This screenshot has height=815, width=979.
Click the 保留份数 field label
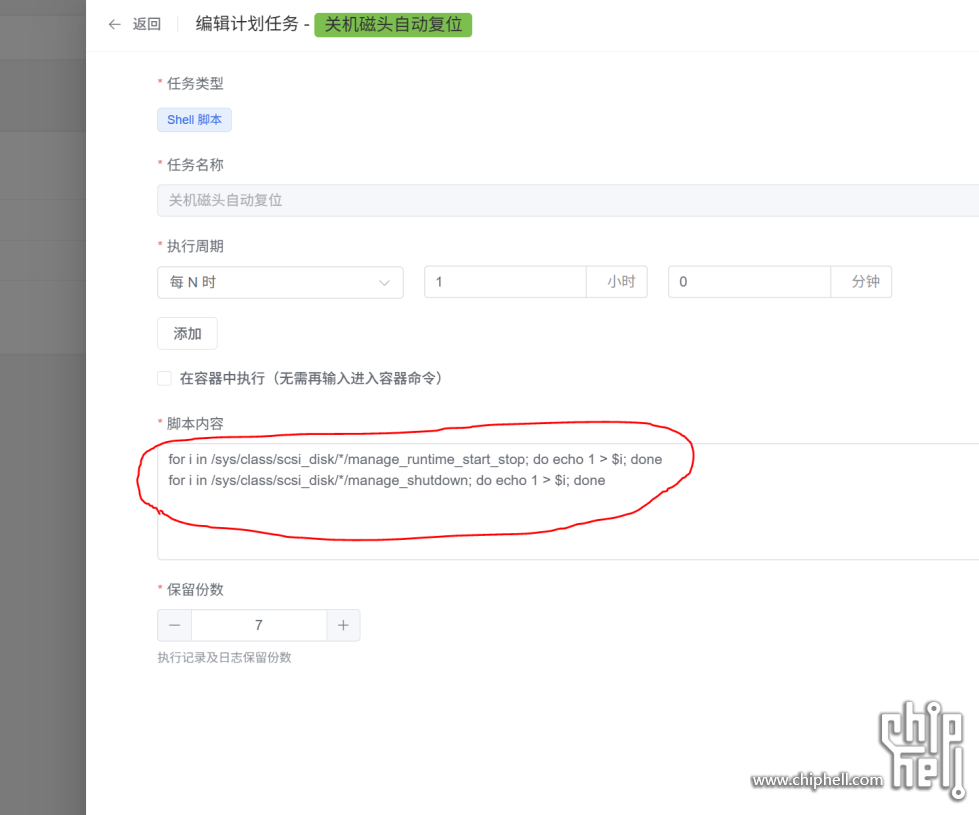(x=195, y=590)
